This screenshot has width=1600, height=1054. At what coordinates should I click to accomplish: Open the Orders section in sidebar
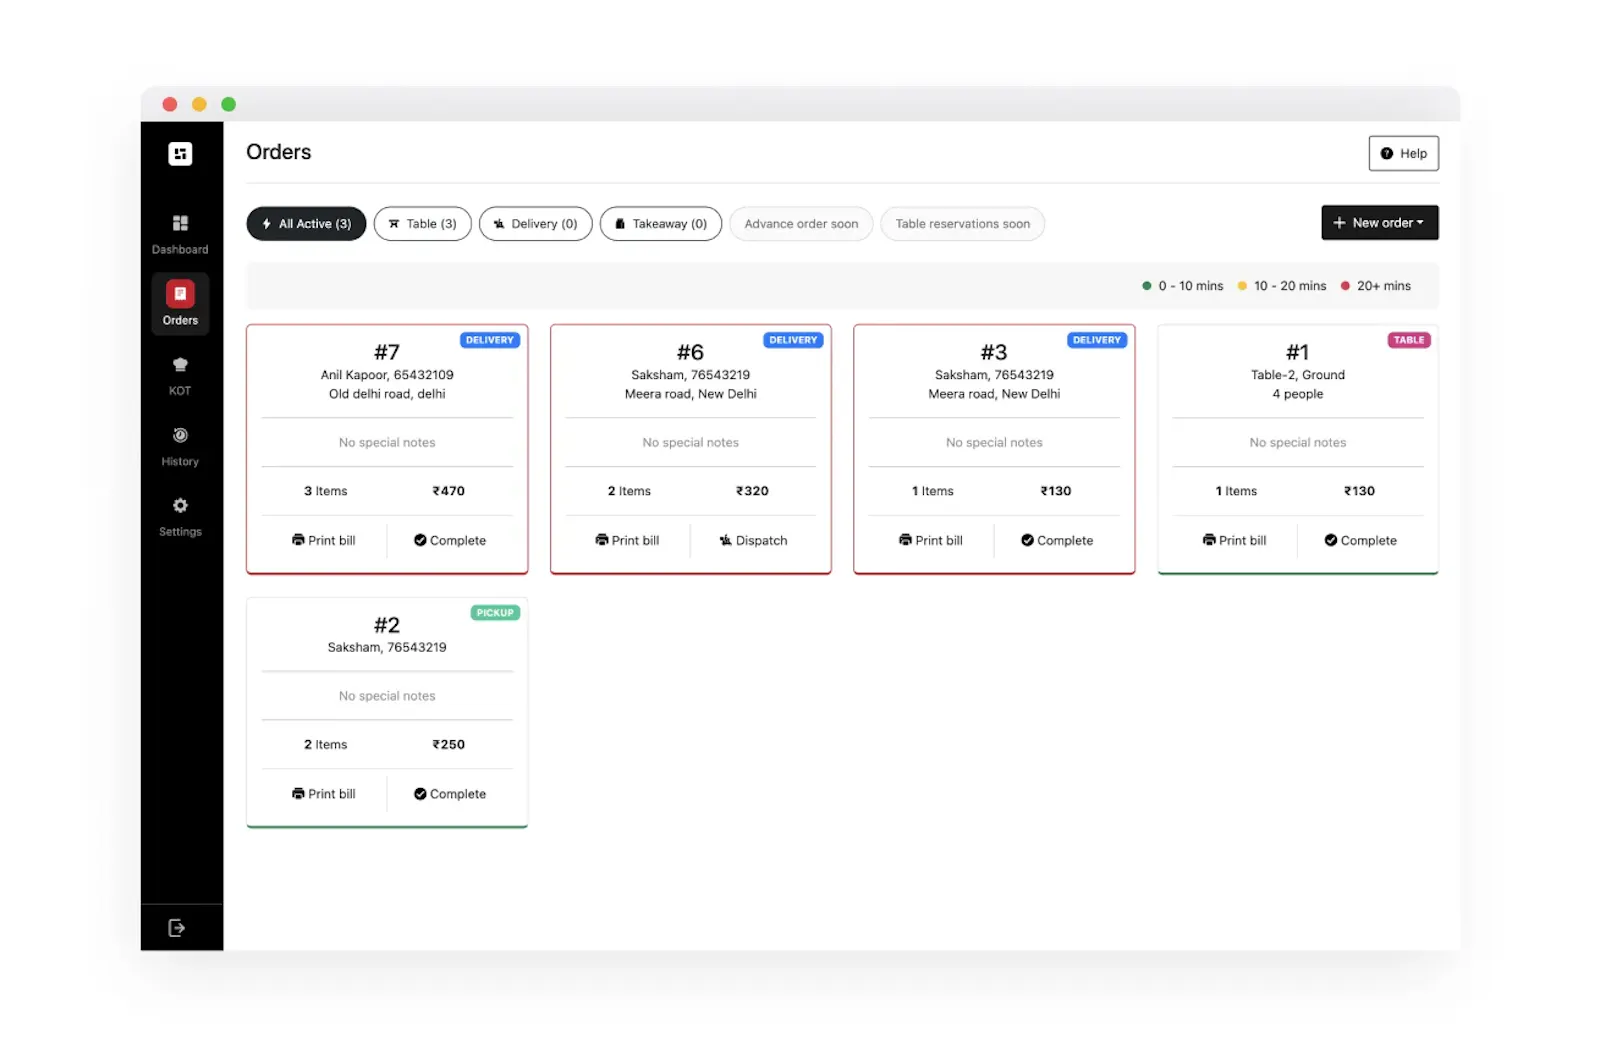(180, 303)
